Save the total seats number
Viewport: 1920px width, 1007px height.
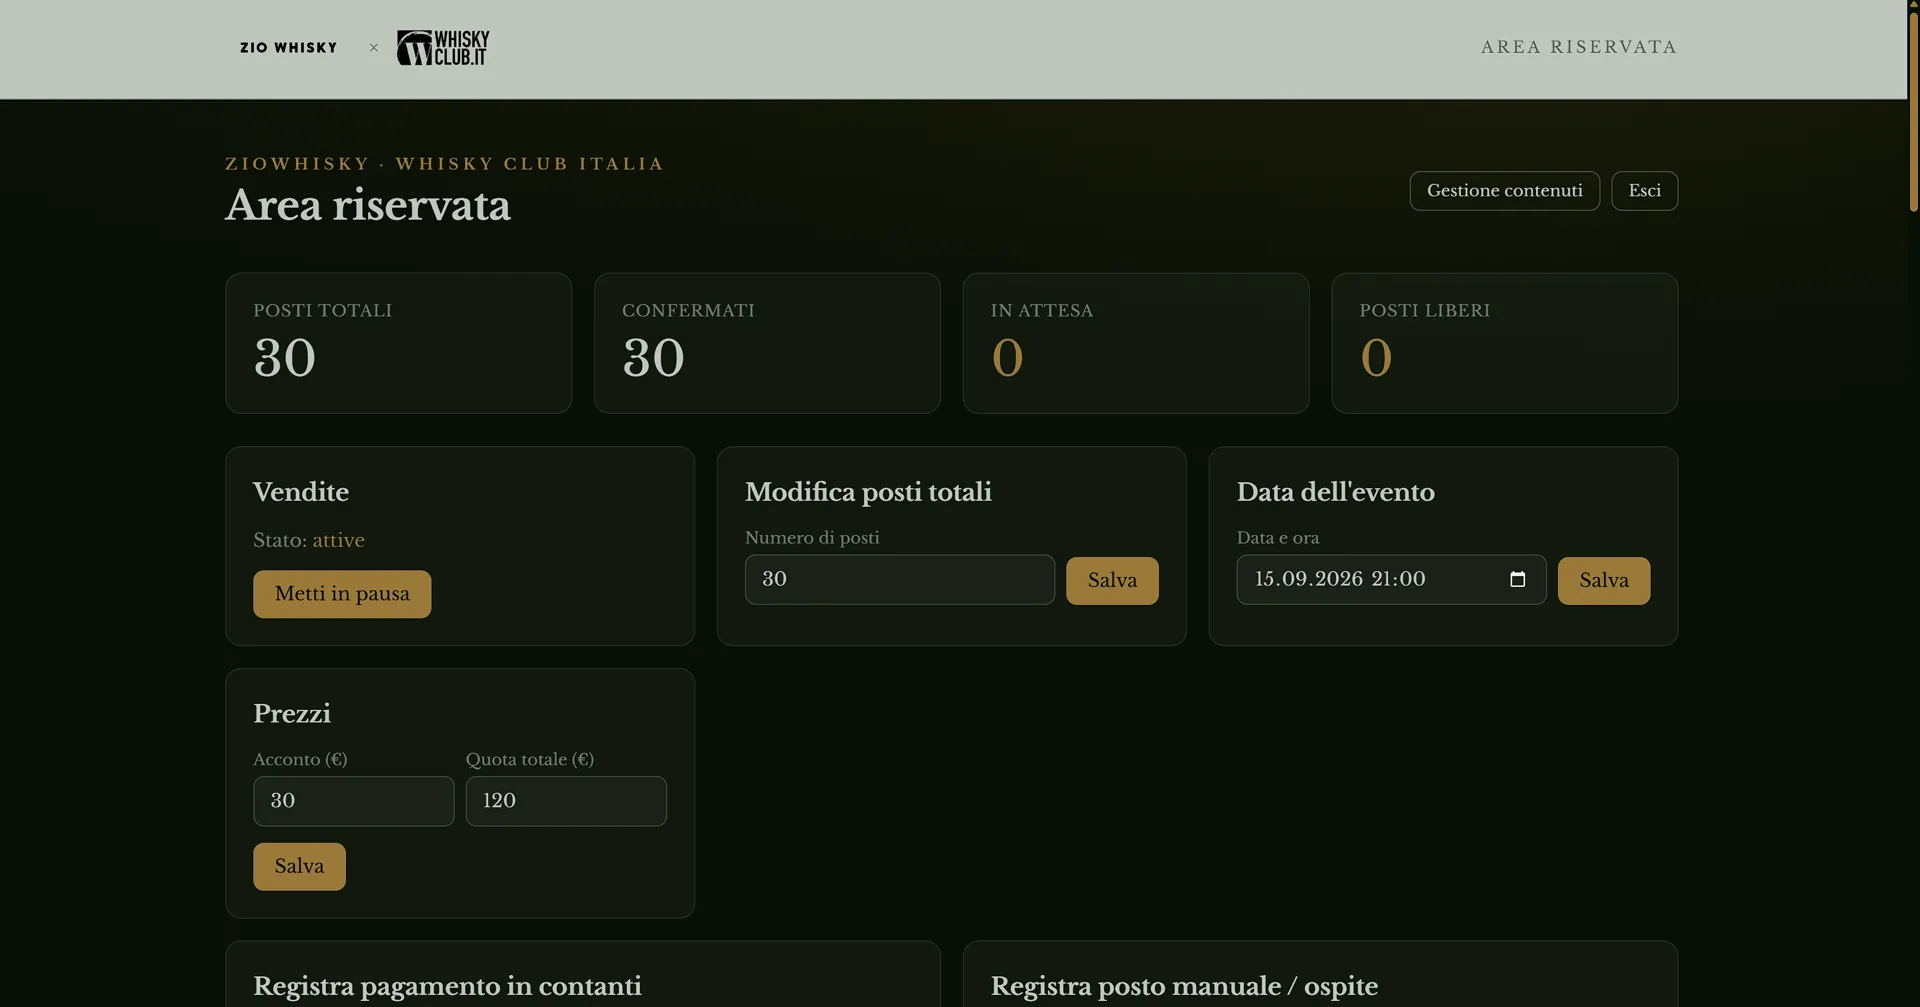pyautogui.click(x=1112, y=581)
